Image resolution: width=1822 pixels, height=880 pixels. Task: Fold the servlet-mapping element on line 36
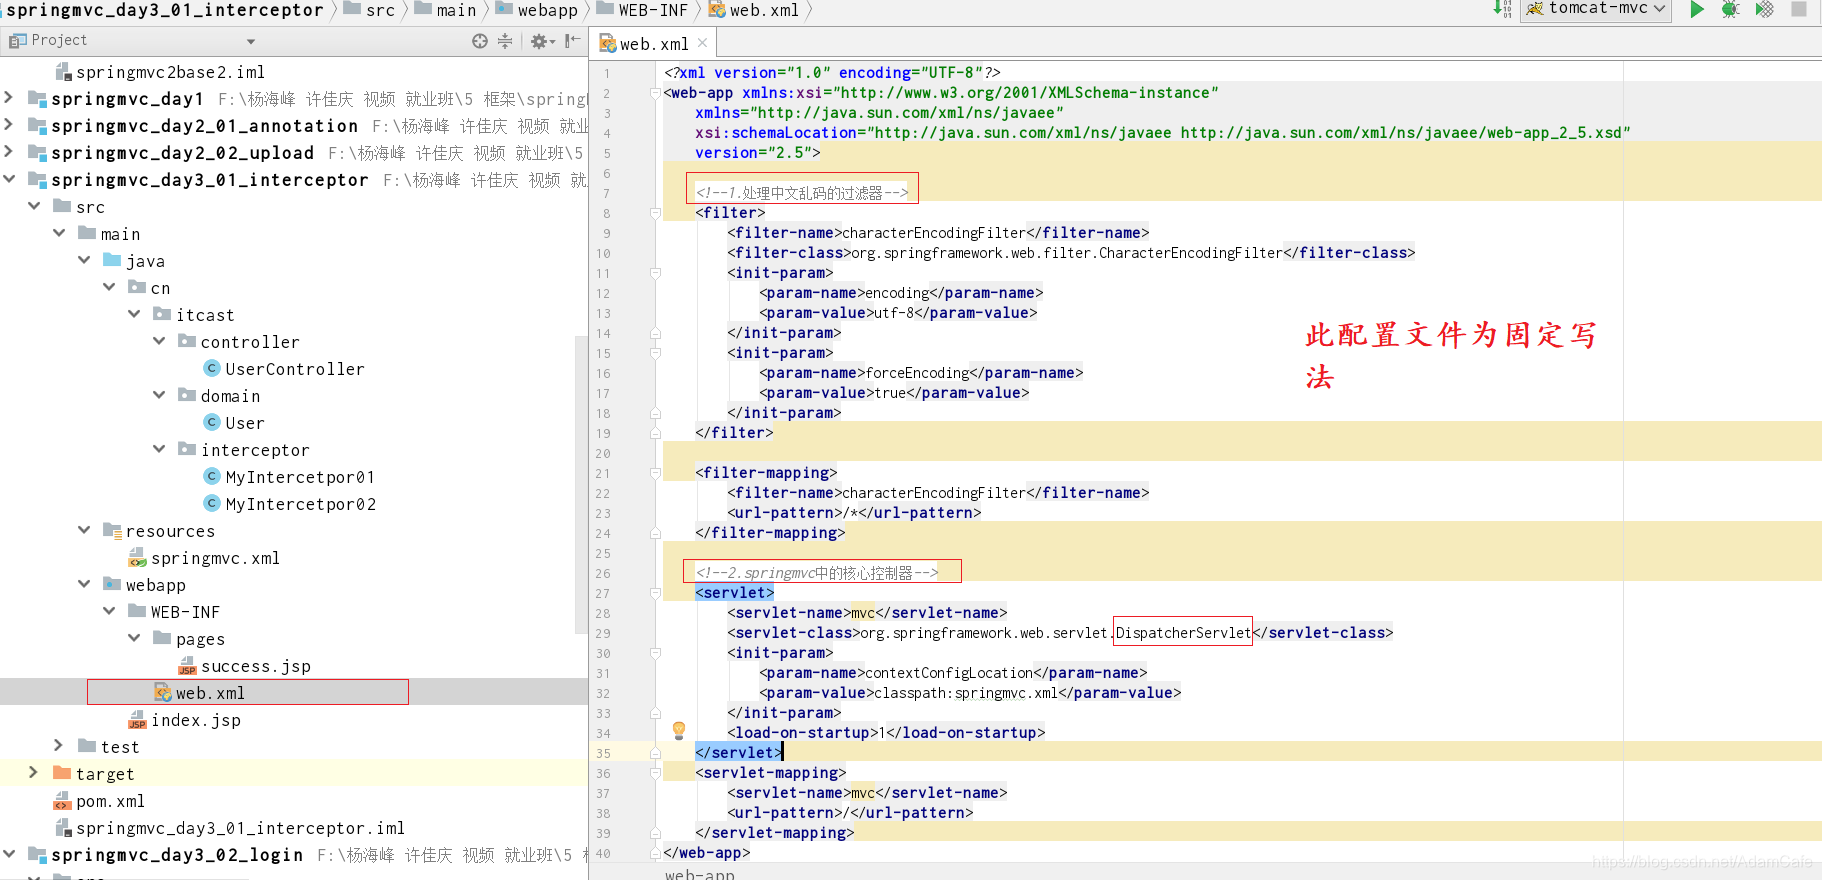[x=655, y=773]
